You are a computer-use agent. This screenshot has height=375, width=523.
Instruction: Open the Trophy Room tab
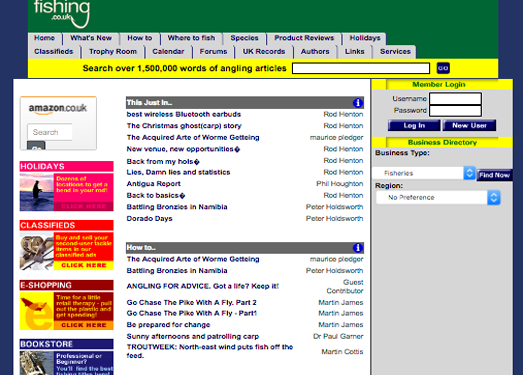click(113, 52)
